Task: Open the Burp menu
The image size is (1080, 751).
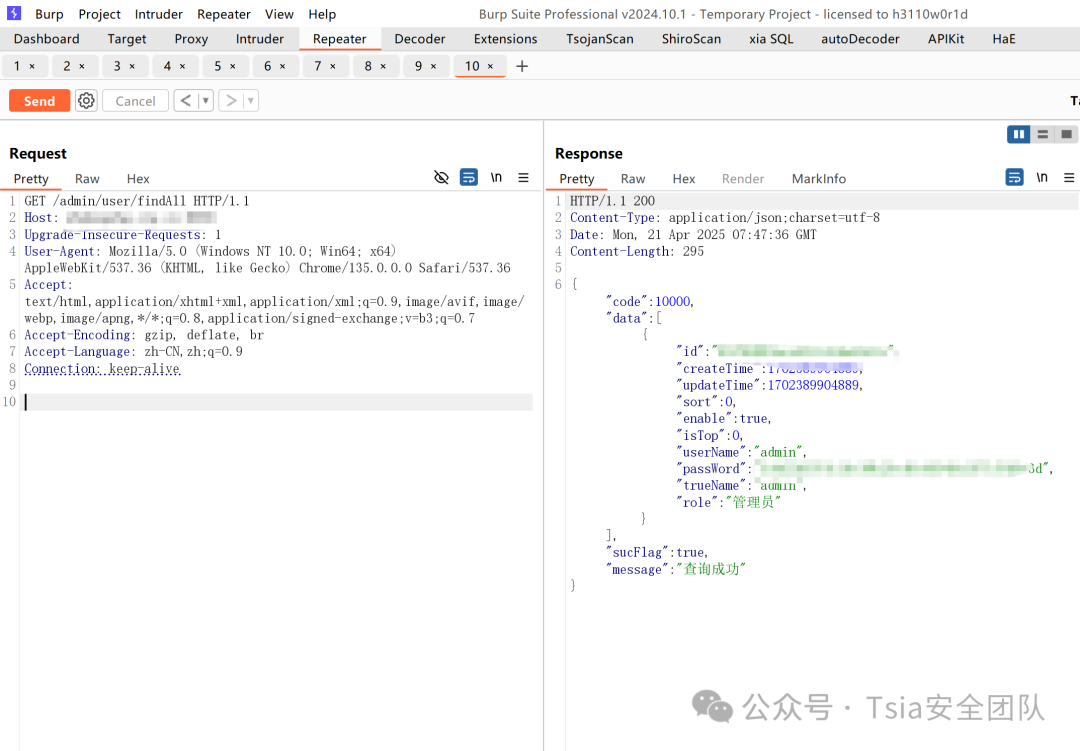Action: (x=49, y=14)
